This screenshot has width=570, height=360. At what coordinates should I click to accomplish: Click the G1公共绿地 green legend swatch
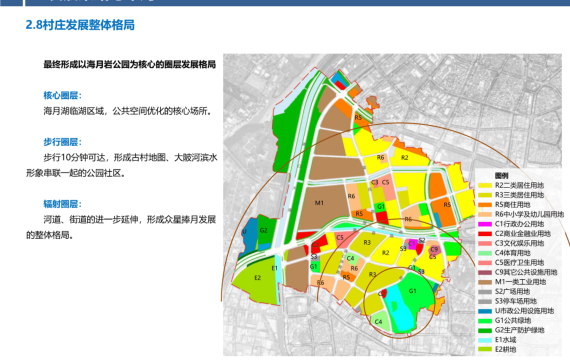(485, 321)
